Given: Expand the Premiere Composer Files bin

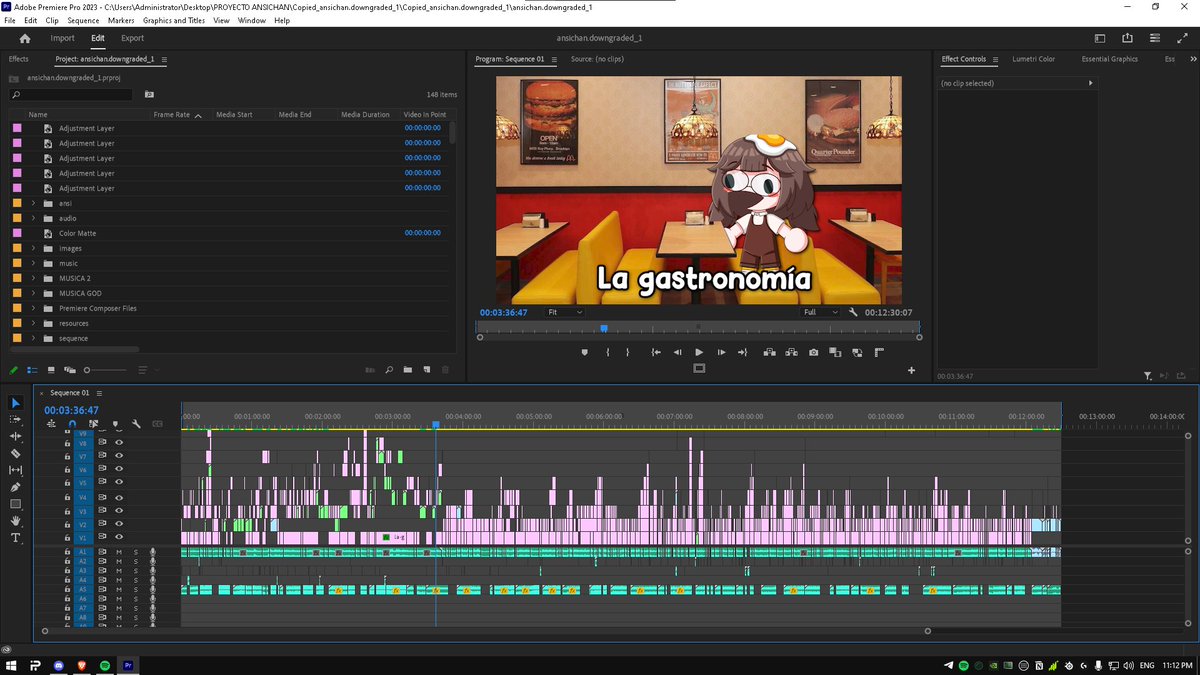Looking at the screenshot, I should pos(33,308).
